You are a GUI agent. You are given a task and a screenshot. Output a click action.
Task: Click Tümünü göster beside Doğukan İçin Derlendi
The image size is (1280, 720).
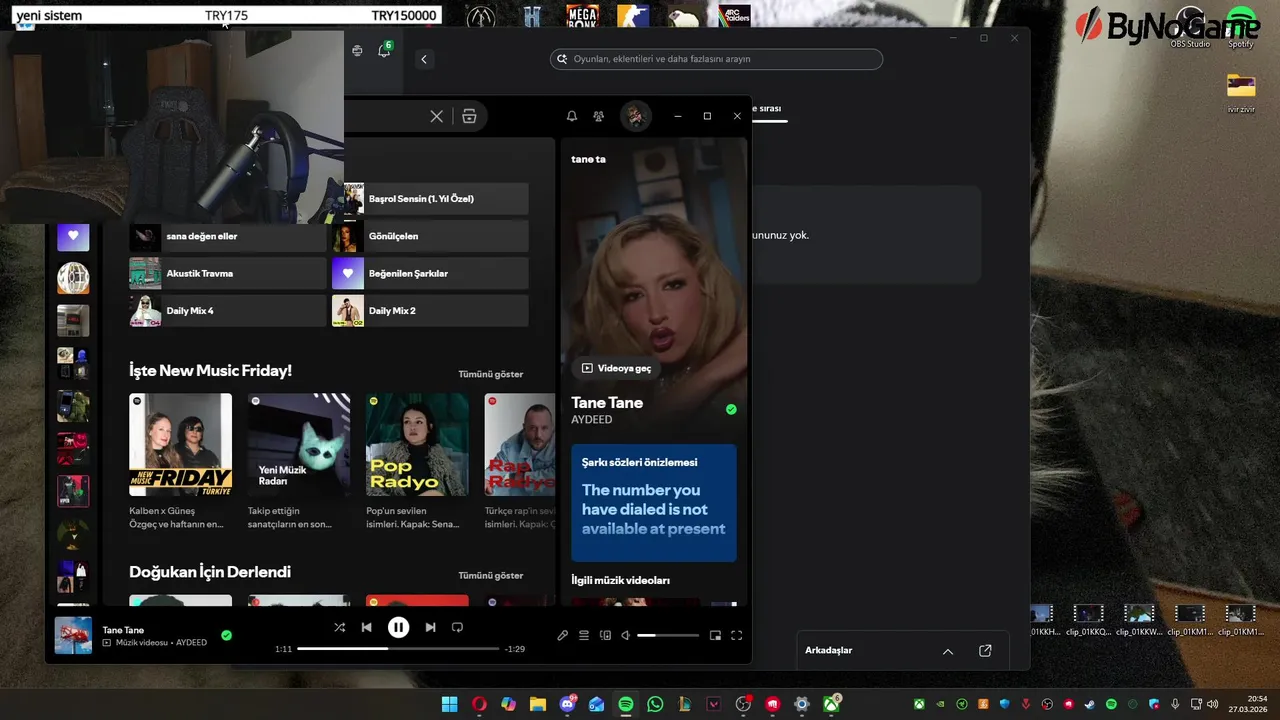pyautogui.click(x=491, y=576)
